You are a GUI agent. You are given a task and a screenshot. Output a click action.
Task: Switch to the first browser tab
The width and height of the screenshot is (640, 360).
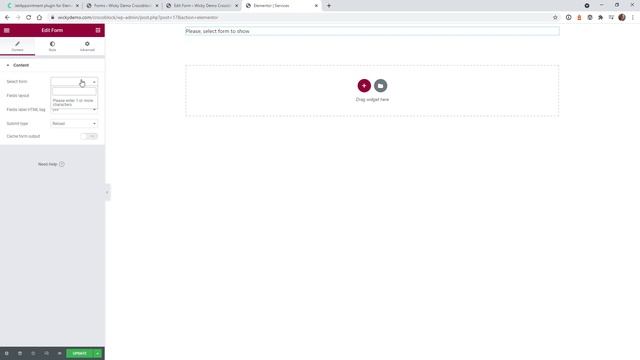coord(42,6)
